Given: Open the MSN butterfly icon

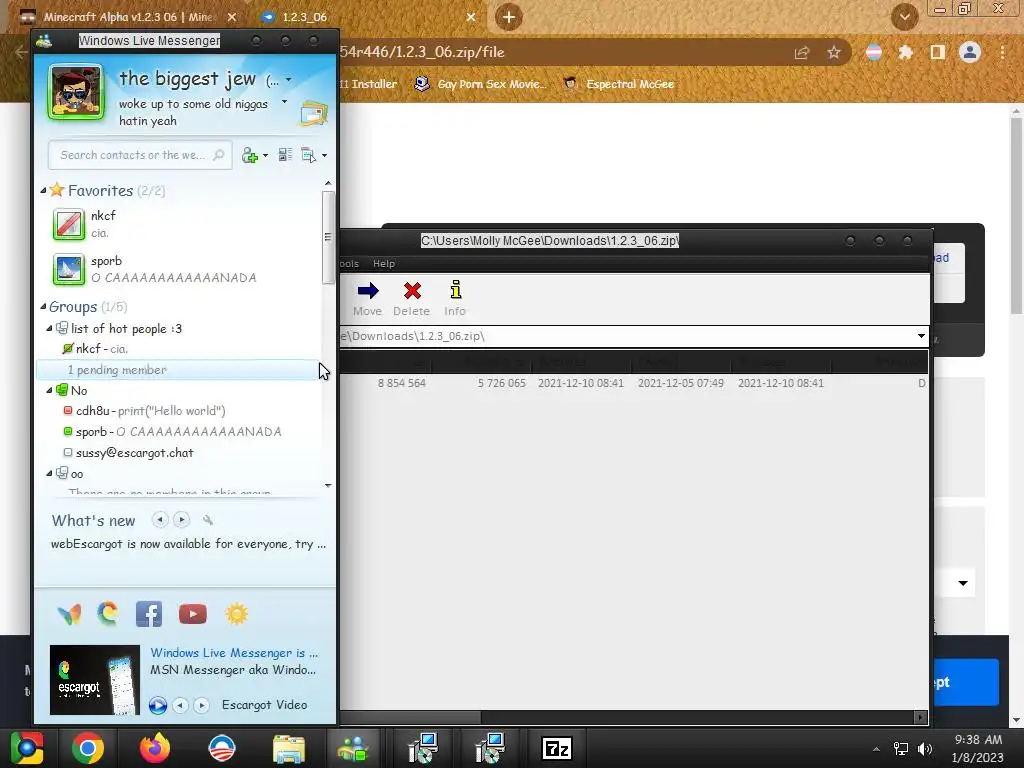Looking at the screenshot, I should [x=69, y=614].
